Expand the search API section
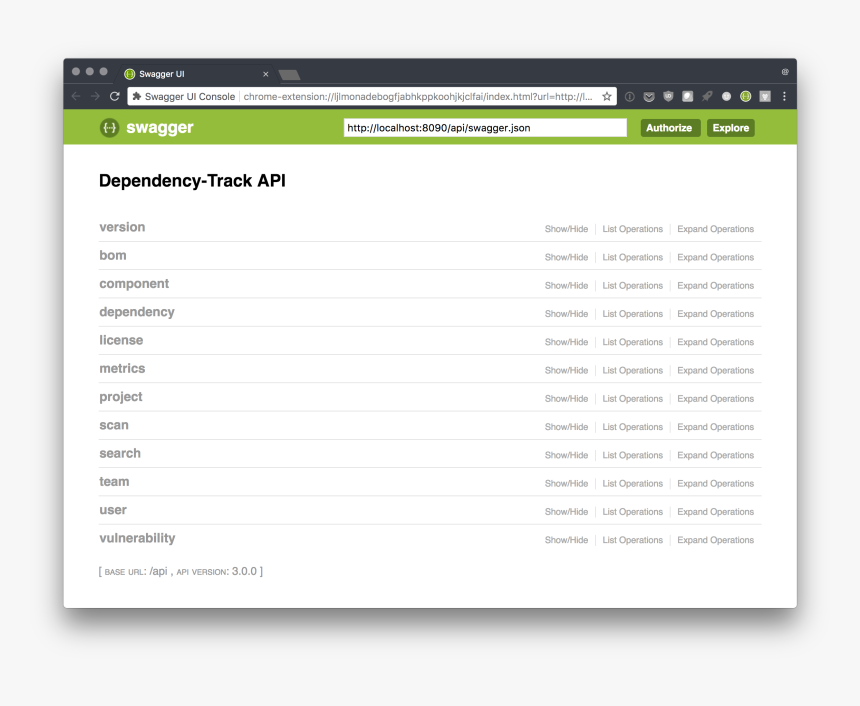 point(120,454)
